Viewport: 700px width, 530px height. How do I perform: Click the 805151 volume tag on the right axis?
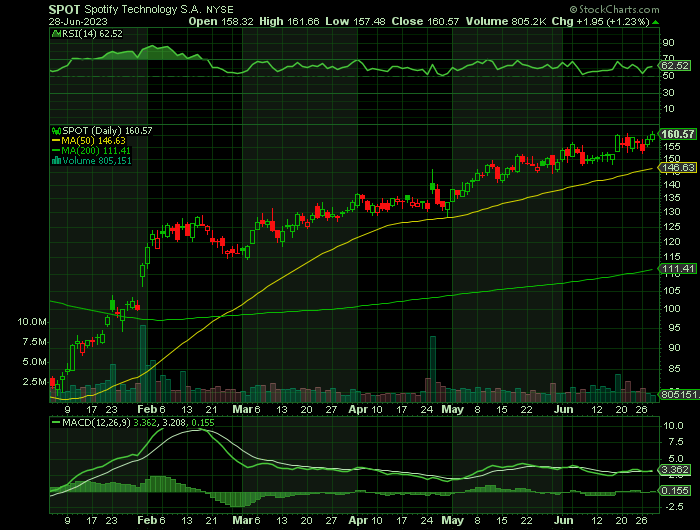click(679, 395)
